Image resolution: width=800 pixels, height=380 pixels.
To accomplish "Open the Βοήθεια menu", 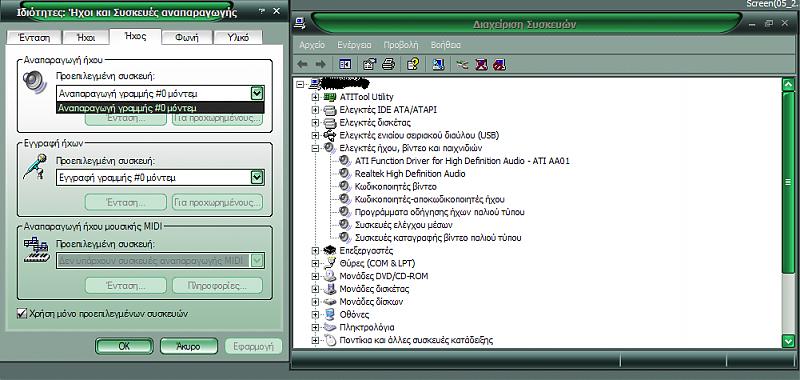I will [x=446, y=45].
